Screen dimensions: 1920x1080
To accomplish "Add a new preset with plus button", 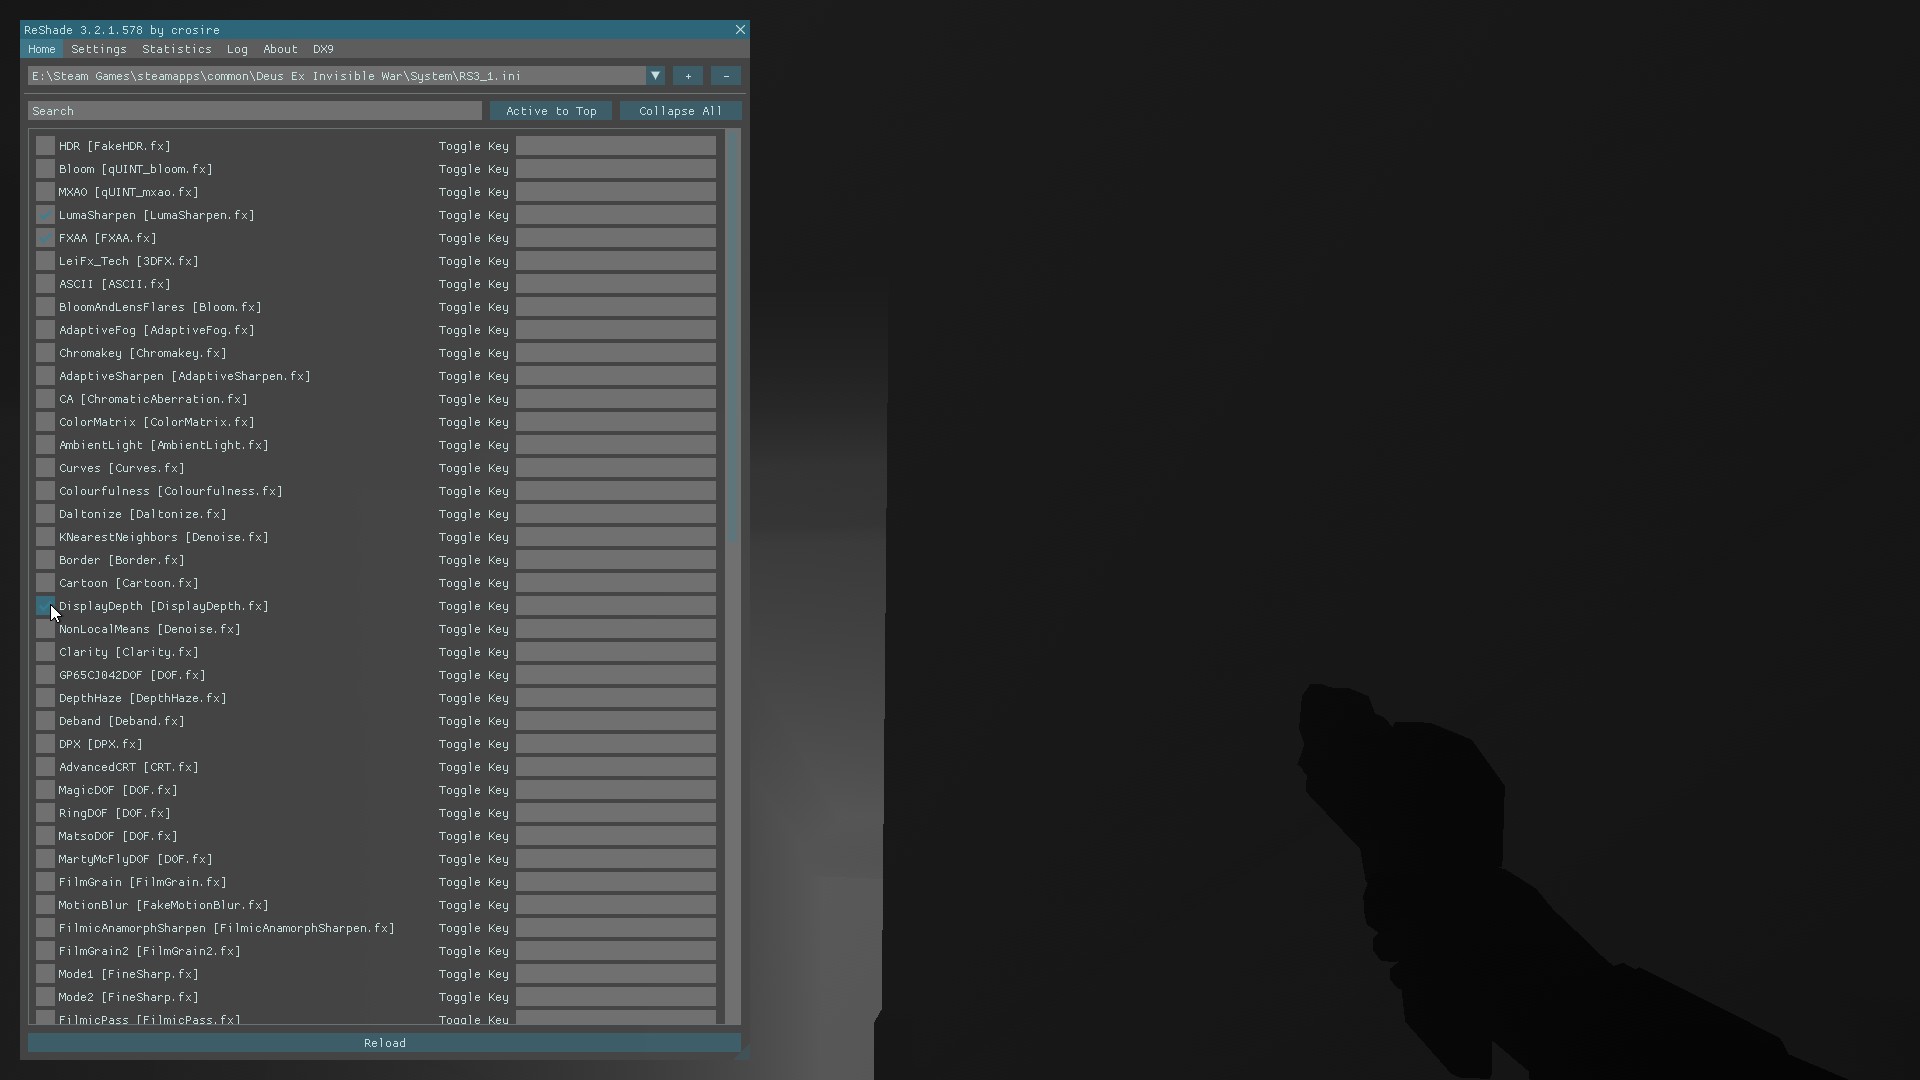I will (688, 76).
